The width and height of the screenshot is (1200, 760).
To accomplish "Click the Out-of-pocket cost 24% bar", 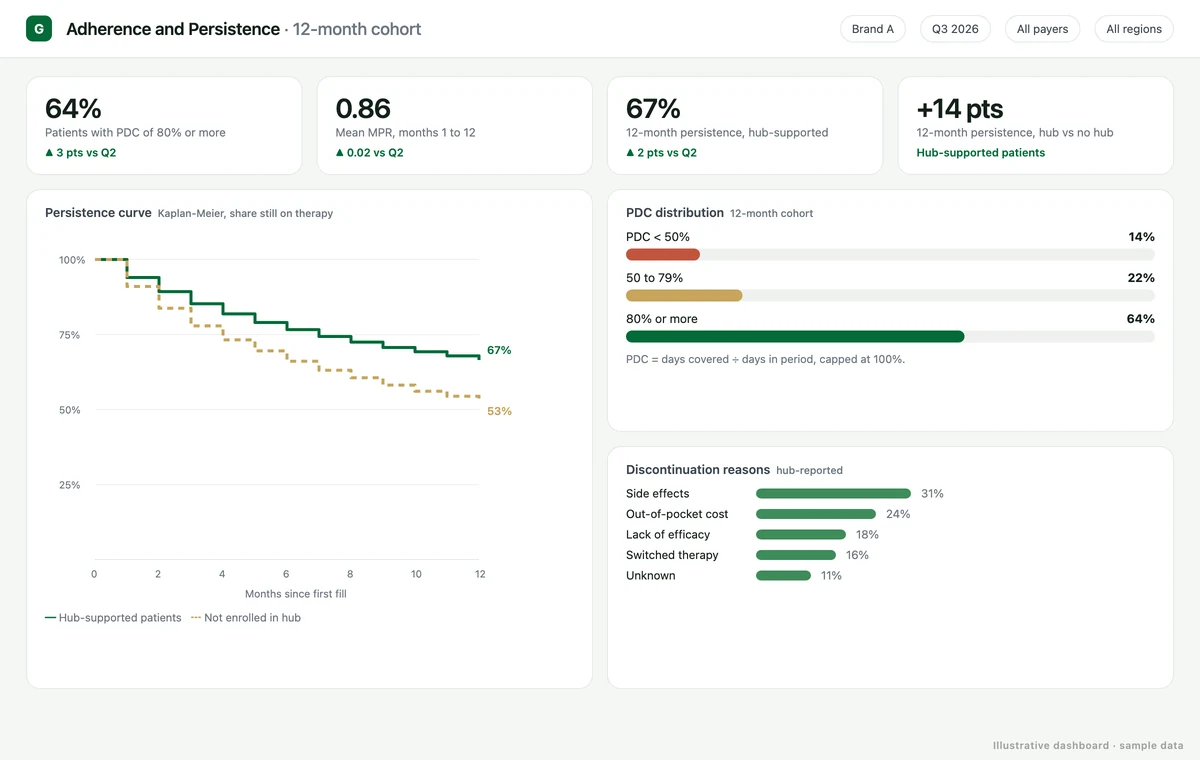I will click(816, 514).
